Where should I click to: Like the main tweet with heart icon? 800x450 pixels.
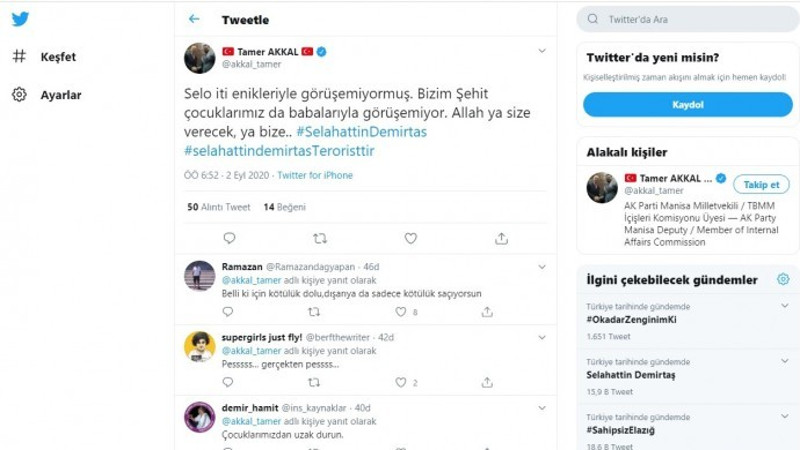(x=410, y=238)
